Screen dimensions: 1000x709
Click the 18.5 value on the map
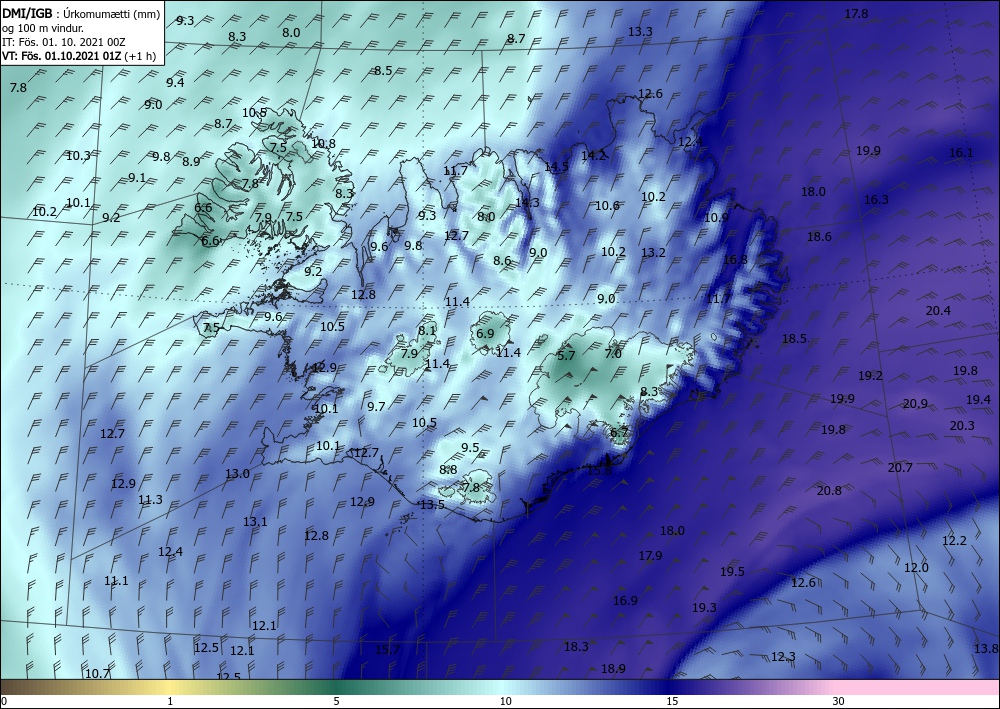[x=795, y=339]
